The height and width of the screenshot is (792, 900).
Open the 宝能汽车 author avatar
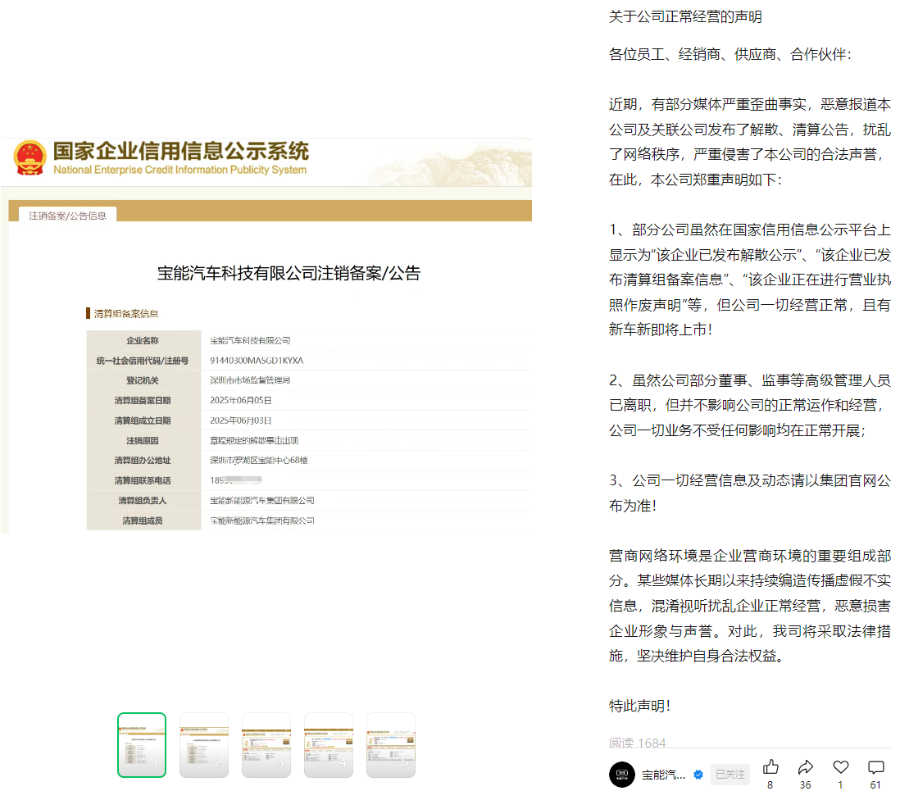[x=622, y=775]
